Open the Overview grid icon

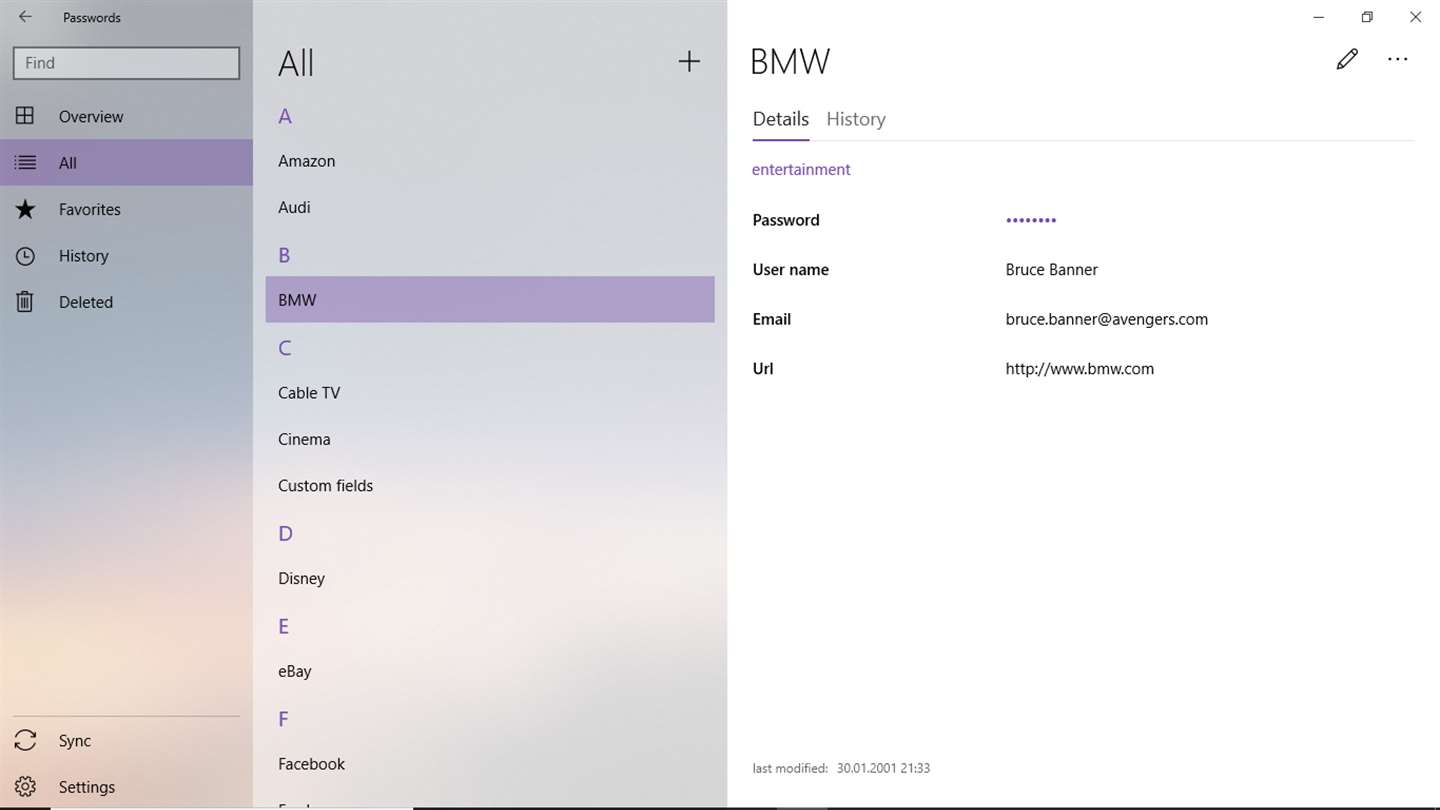click(25, 116)
